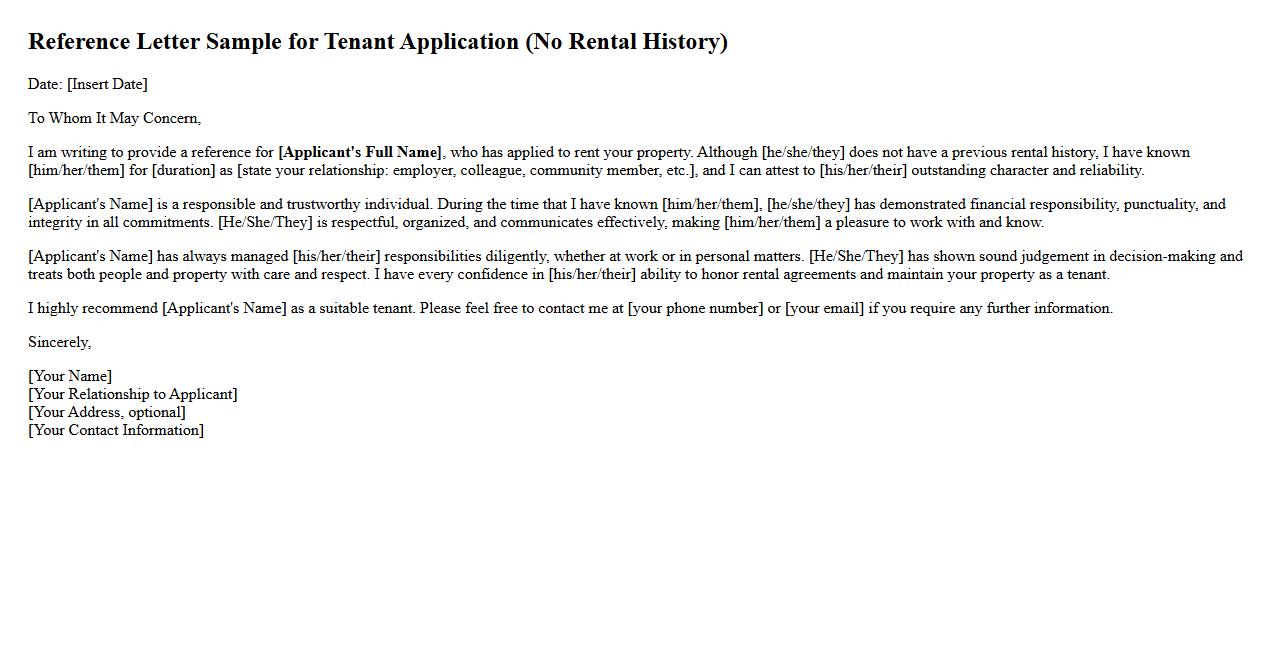The image size is (1278, 650).
Task: Click the bold [Applicant's Full Name] text
Action: click(x=360, y=152)
